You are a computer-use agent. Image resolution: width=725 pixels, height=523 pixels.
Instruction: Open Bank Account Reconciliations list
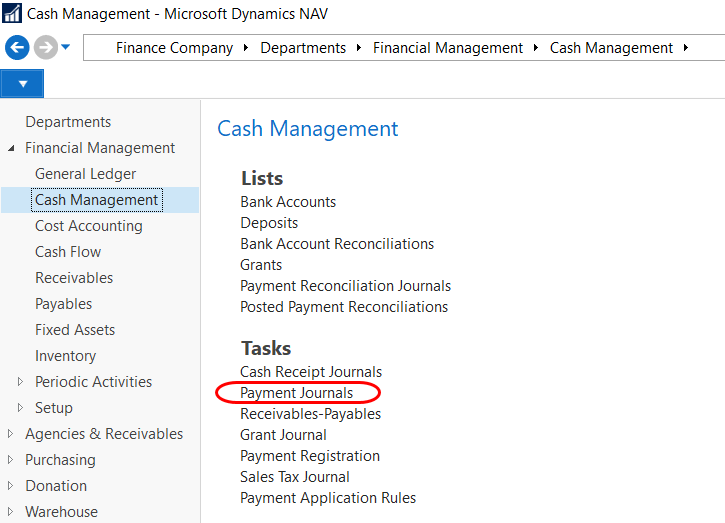[x=337, y=244]
